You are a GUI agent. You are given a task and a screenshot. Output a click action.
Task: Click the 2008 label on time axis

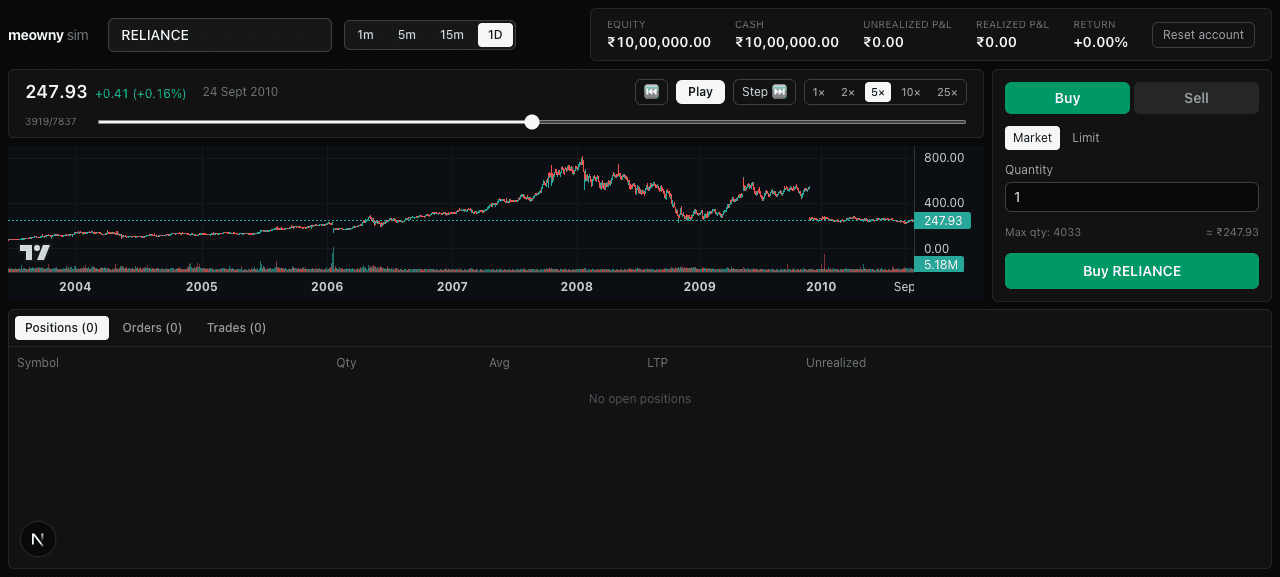point(576,287)
